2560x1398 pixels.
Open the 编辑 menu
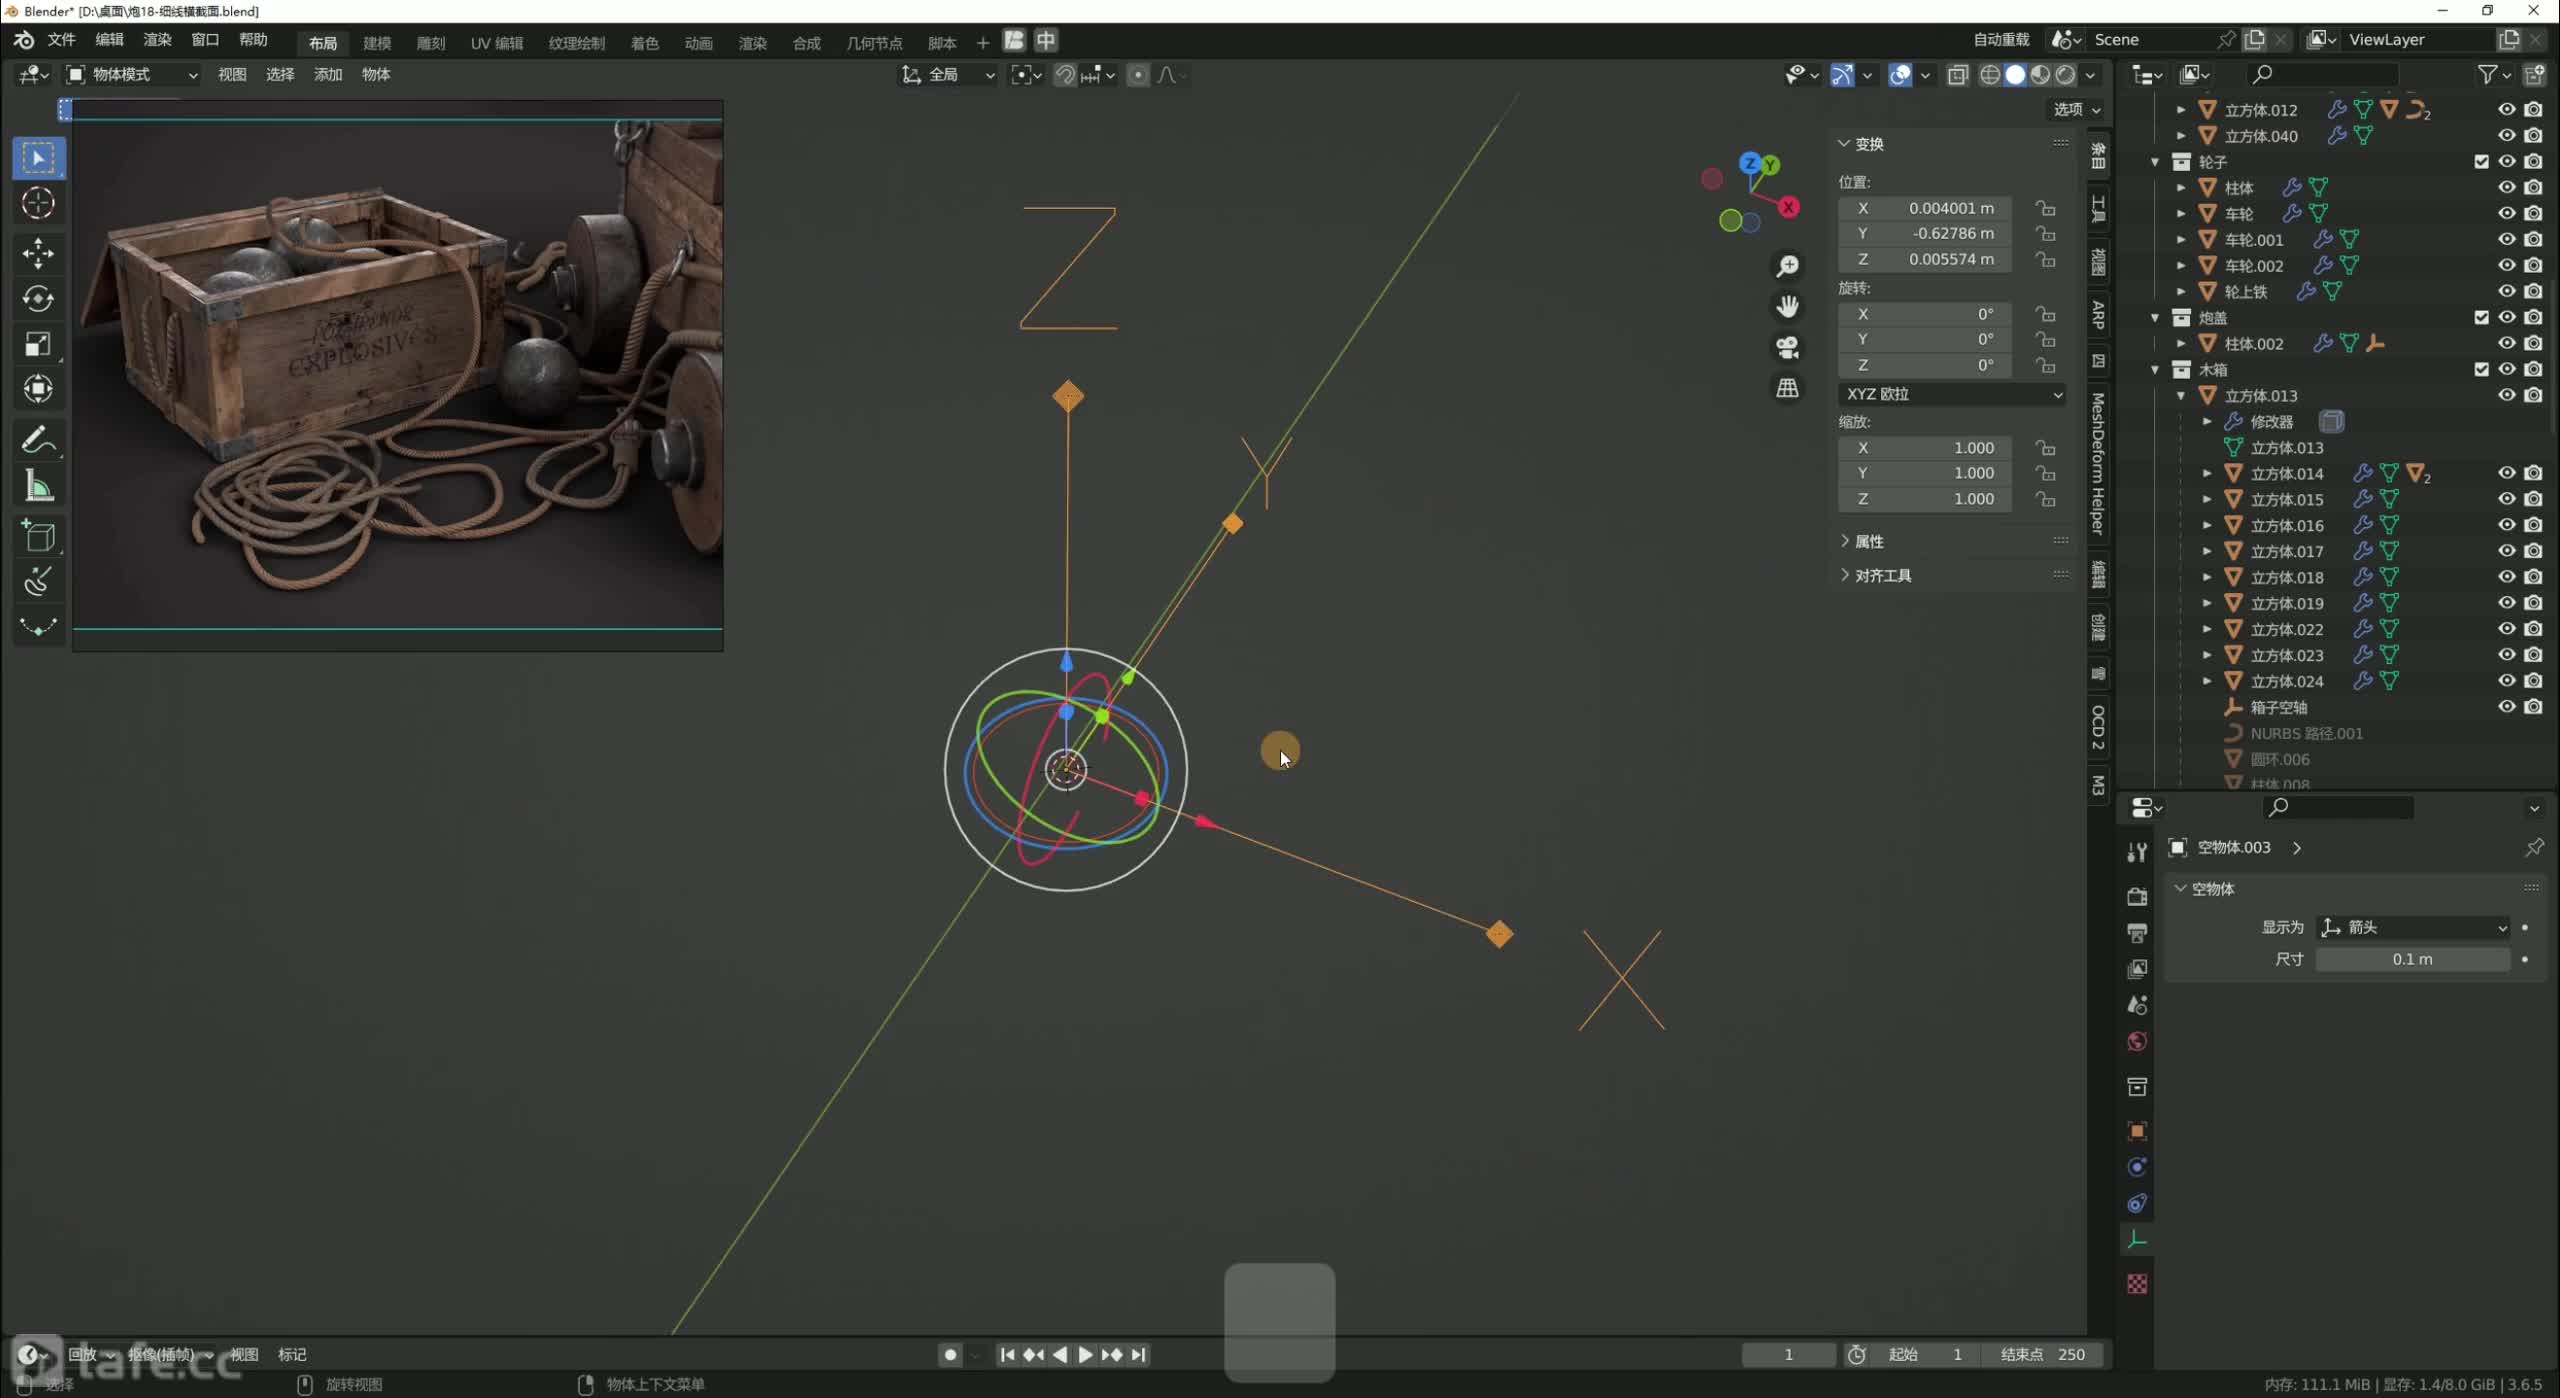[109, 40]
